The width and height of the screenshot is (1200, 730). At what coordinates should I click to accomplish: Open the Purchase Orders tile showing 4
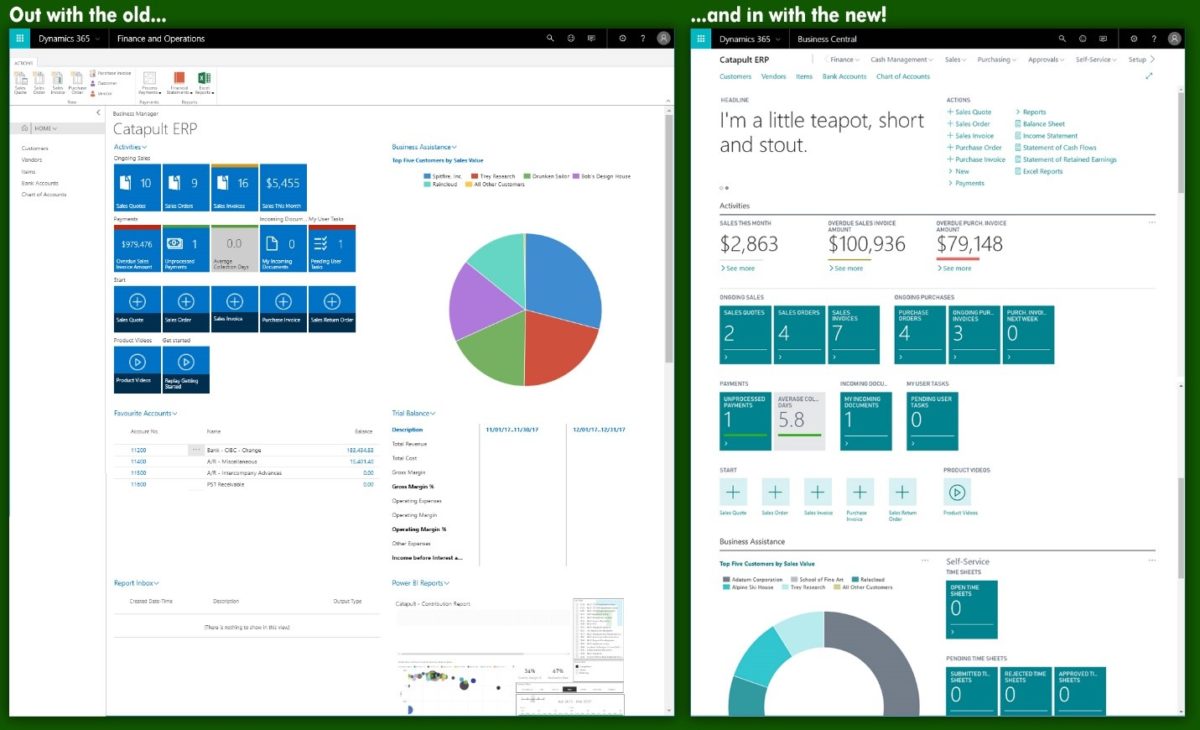point(920,334)
